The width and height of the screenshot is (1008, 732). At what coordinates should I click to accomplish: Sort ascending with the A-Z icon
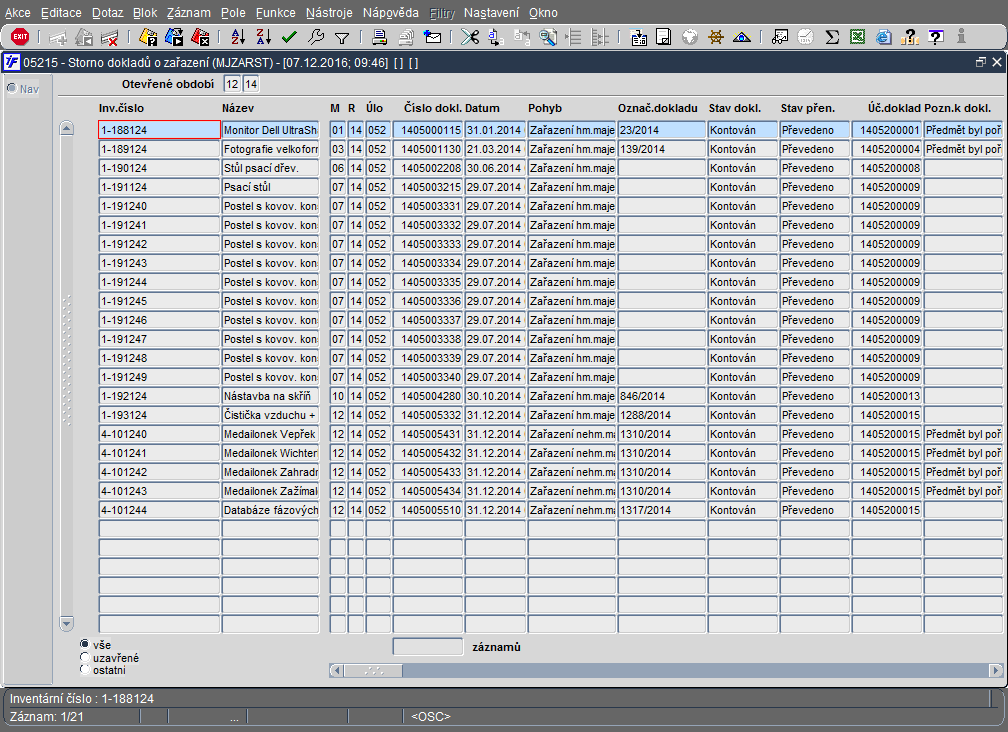pyautogui.click(x=238, y=37)
